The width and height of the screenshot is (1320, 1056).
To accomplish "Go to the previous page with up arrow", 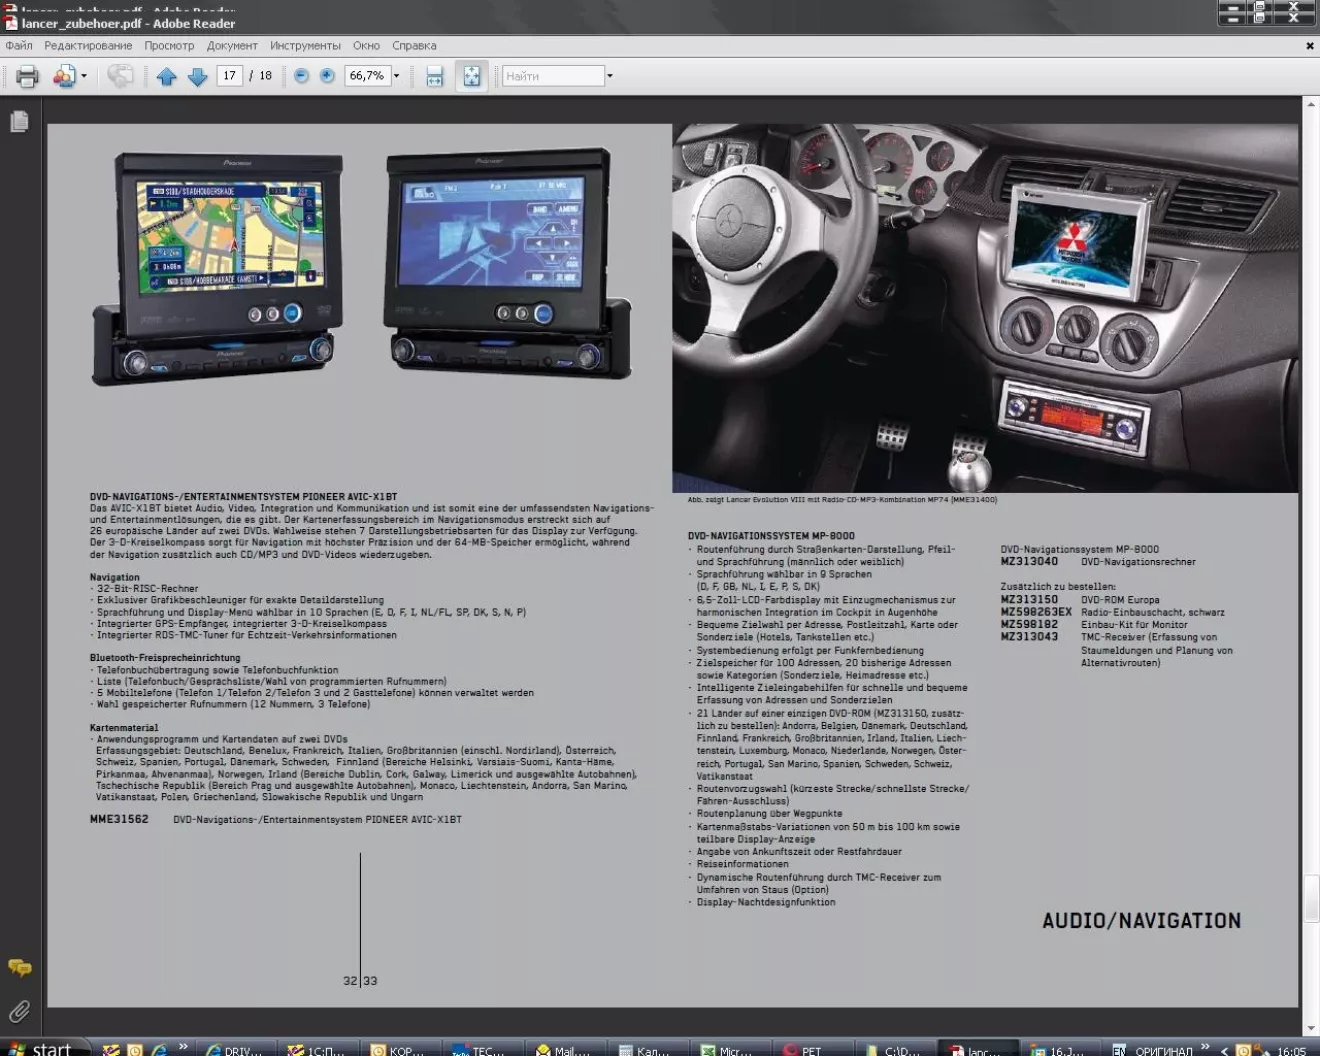I will 166,76.
